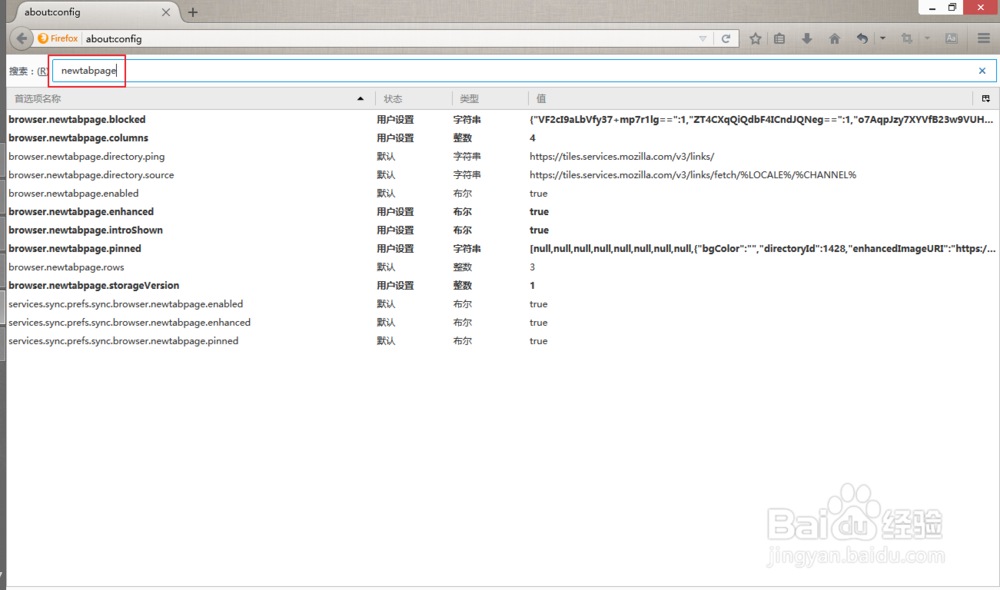Reload the current page
The height and width of the screenshot is (590, 1000).
(726, 38)
